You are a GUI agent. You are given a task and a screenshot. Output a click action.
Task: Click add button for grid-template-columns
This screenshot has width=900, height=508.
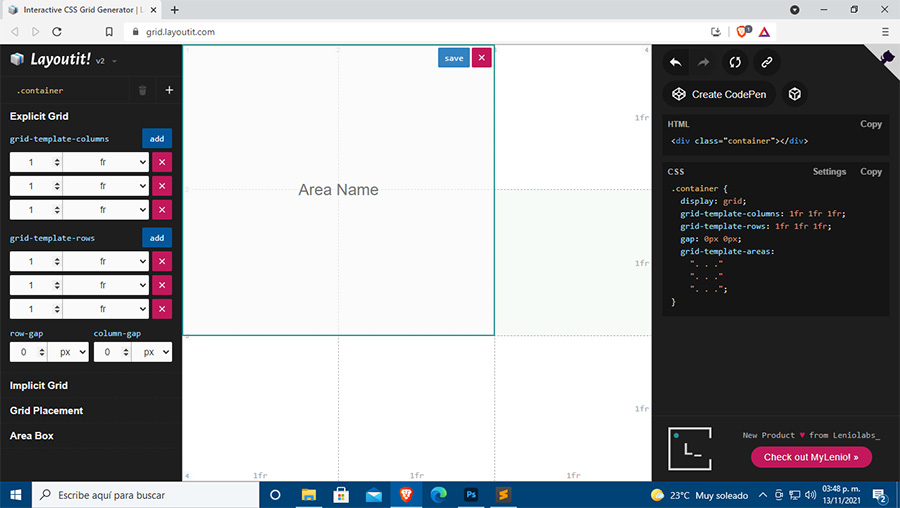click(157, 139)
